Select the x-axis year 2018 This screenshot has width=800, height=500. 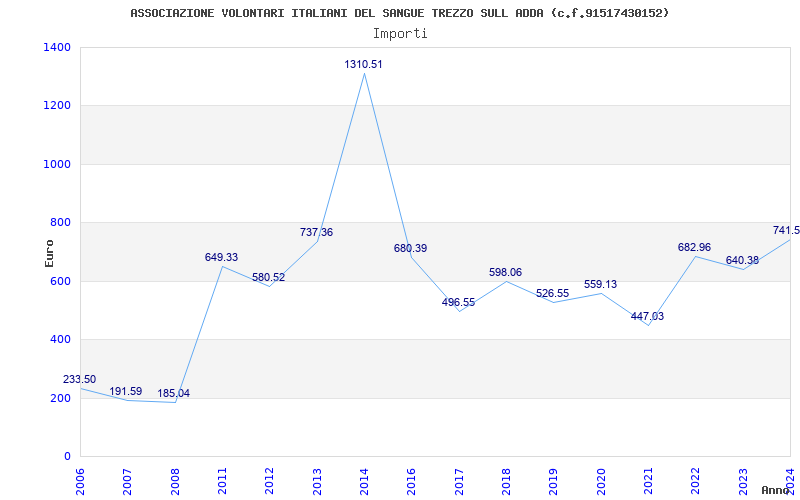click(506, 481)
